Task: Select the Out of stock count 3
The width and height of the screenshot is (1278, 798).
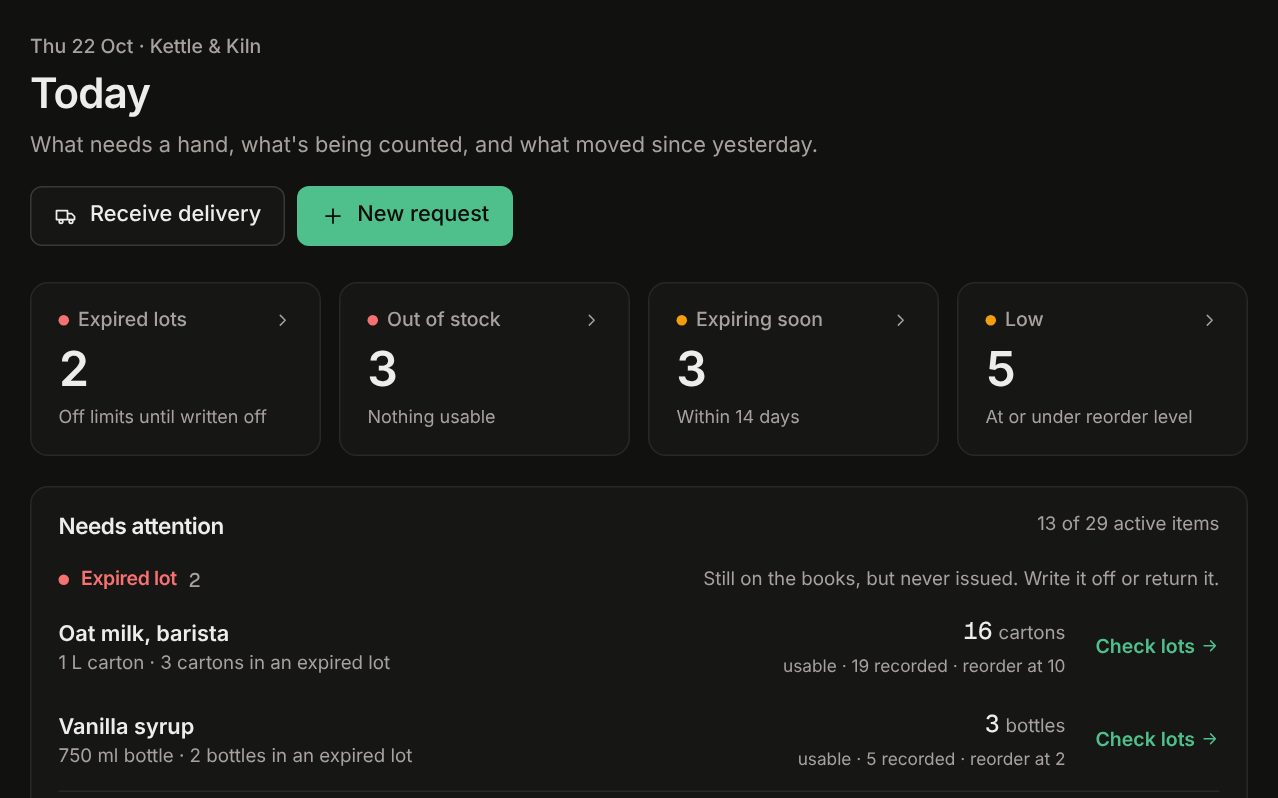Action: [x=382, y=370]
